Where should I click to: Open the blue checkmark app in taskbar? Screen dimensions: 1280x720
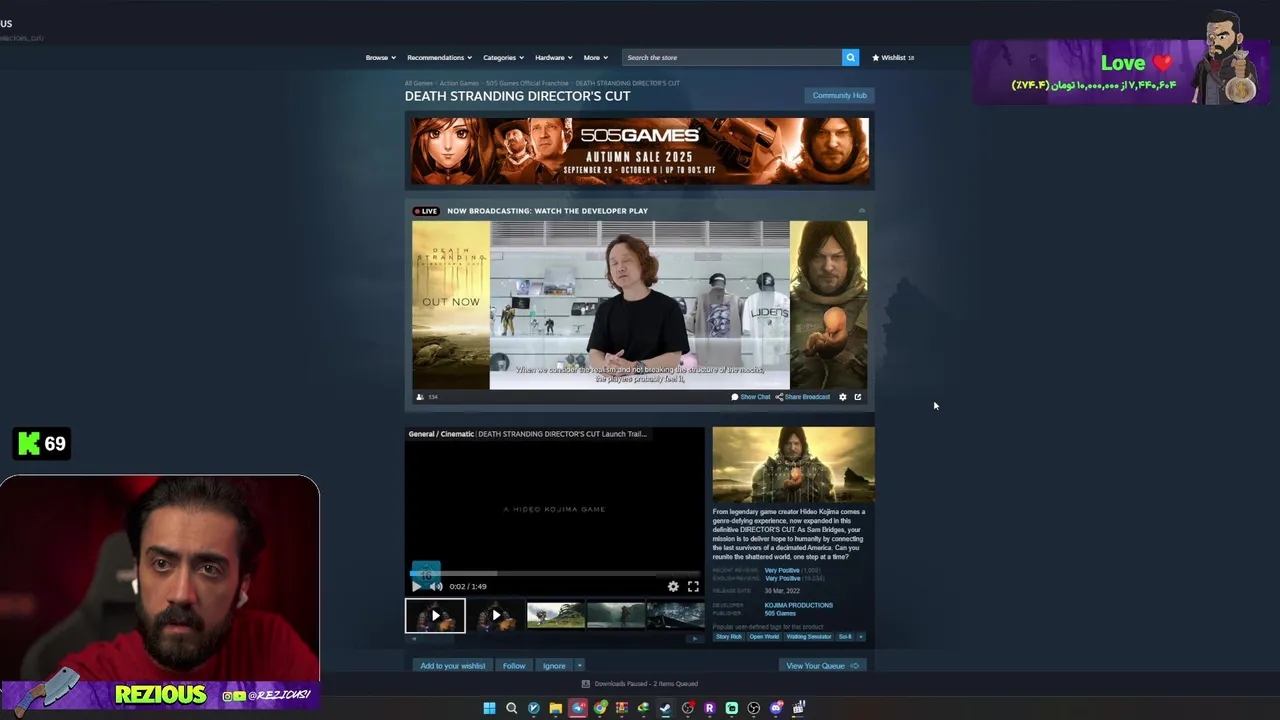533,708
